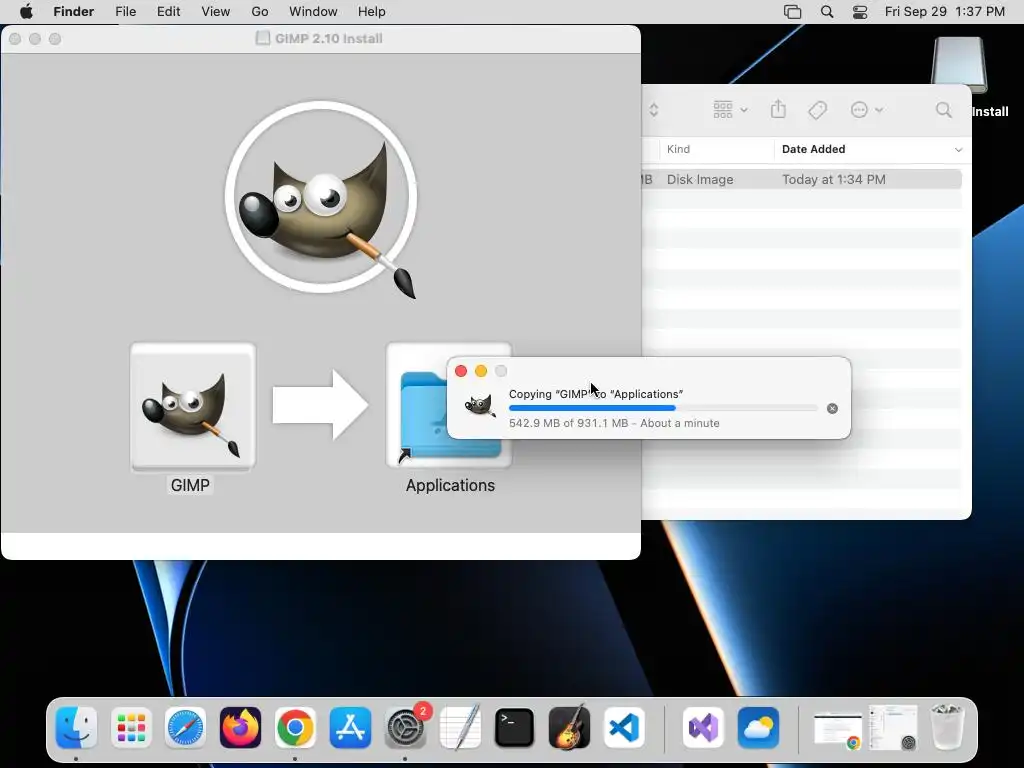
Task: Close the copy progress dialog
Action: tap(461, 371)
